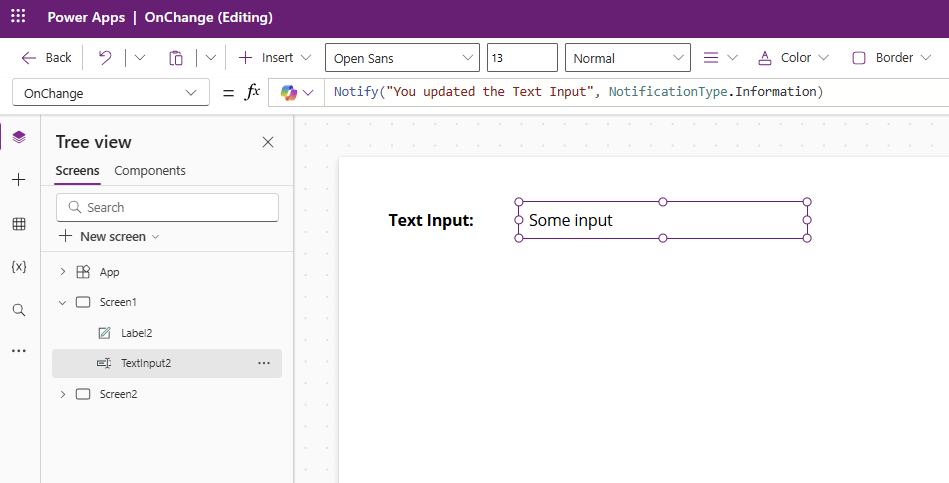Click the Screen2 rectangle icon in tree
This screenshot has height=483, width=949.
pos(83,394)
